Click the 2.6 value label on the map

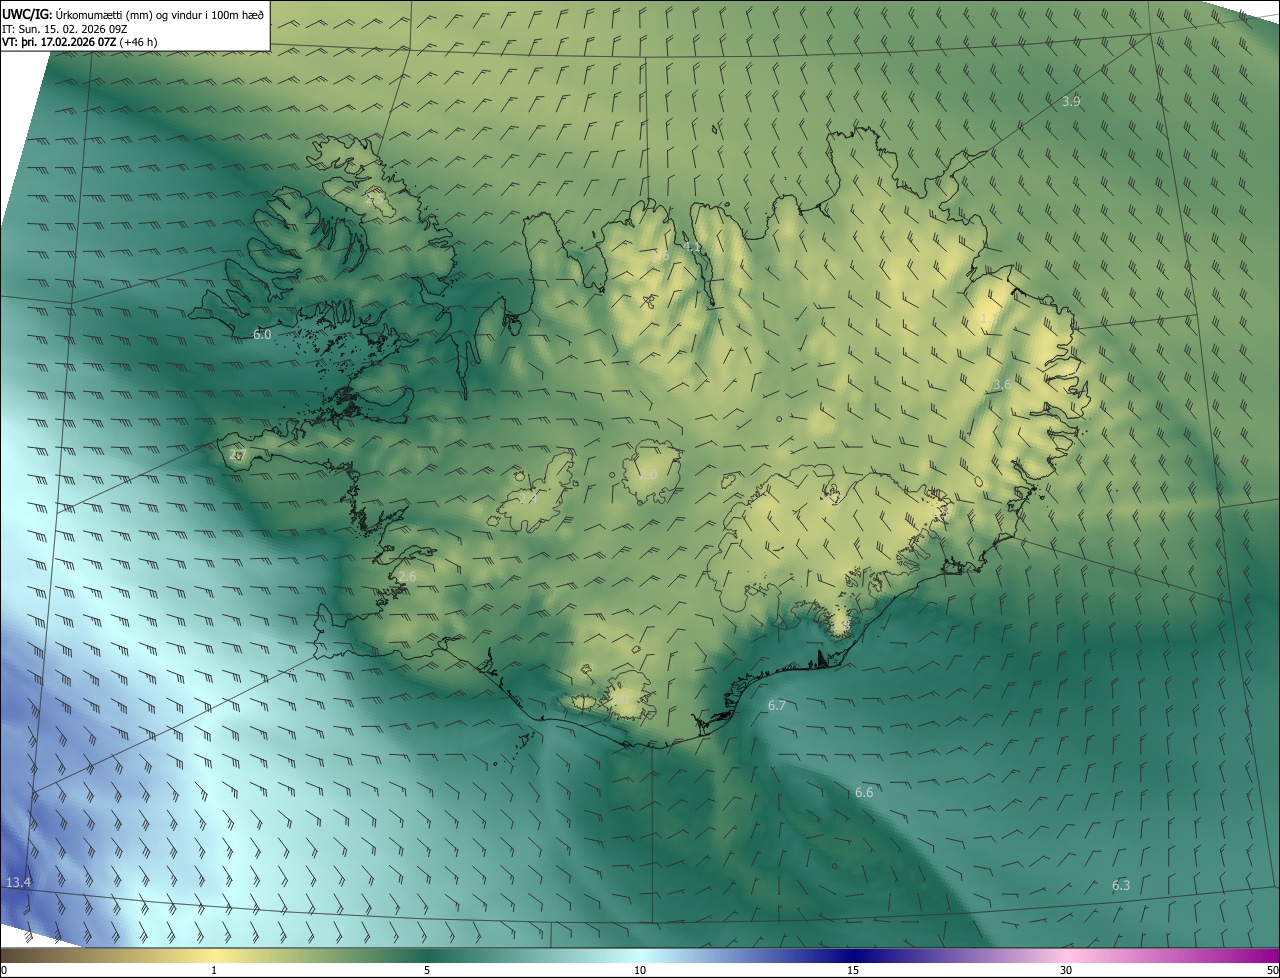click(407, 577)
